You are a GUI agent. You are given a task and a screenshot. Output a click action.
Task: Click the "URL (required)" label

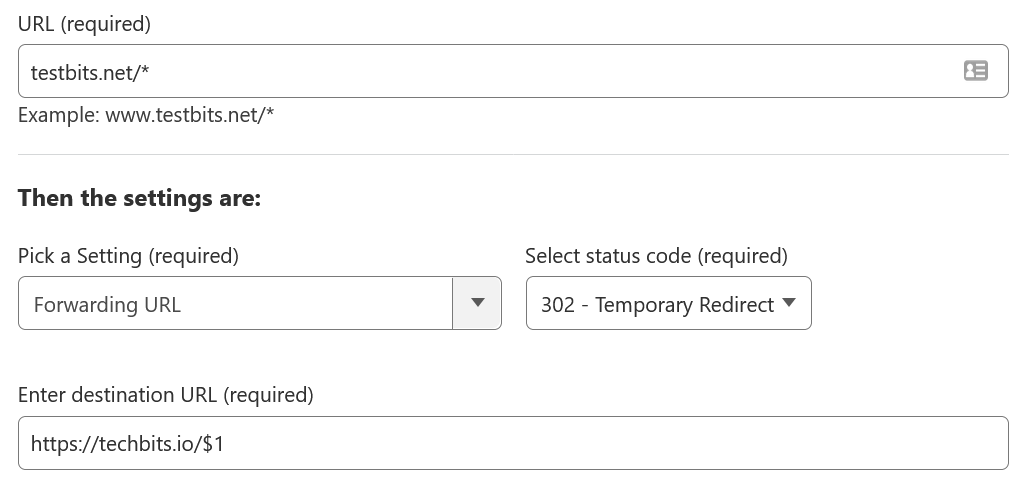(84, 24)
